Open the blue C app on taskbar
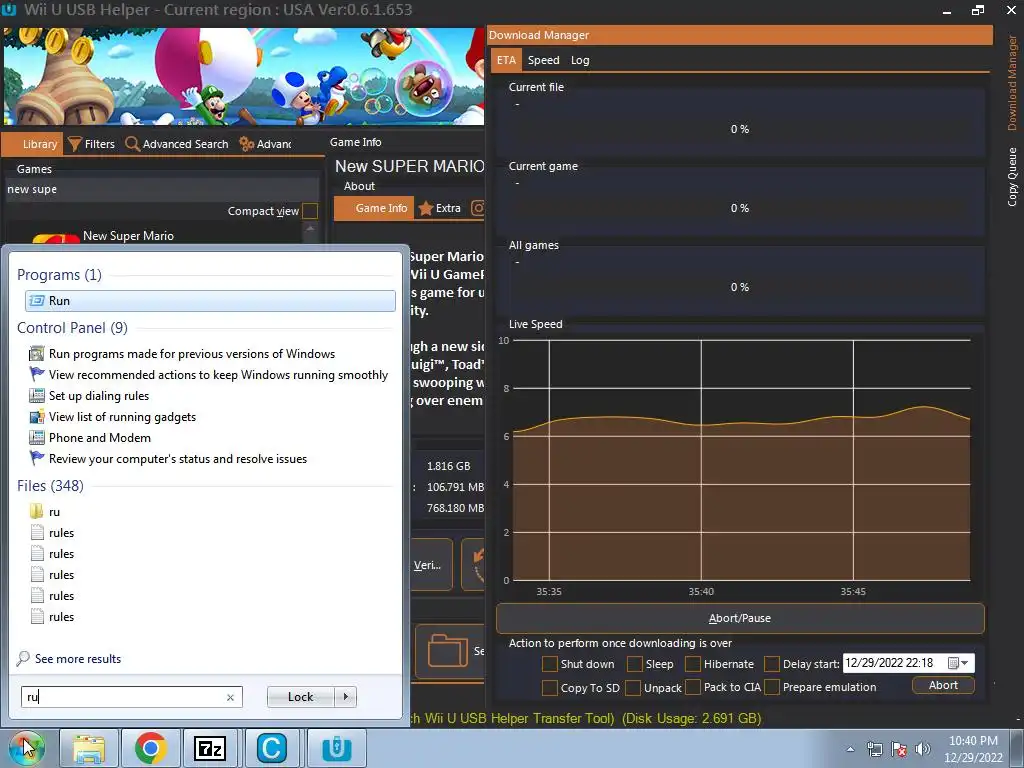 [272, 748]
